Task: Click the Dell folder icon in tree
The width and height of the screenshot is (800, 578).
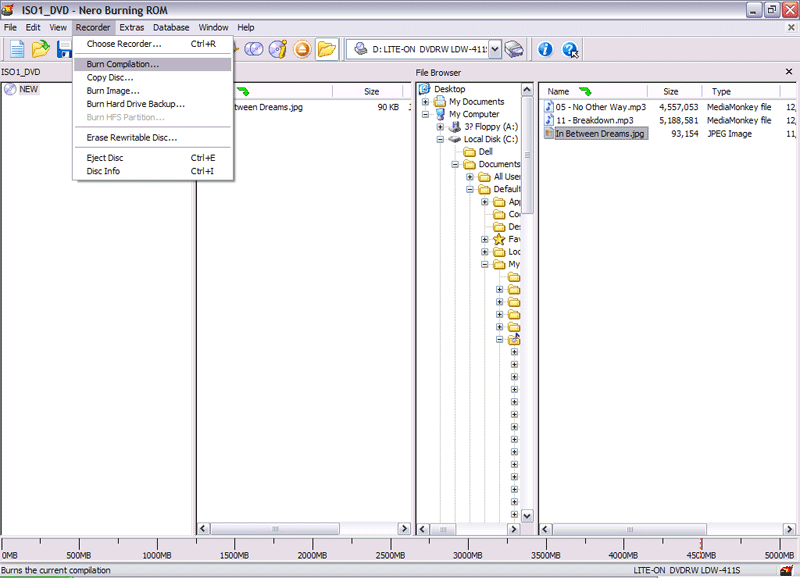Action: point(469,152)
